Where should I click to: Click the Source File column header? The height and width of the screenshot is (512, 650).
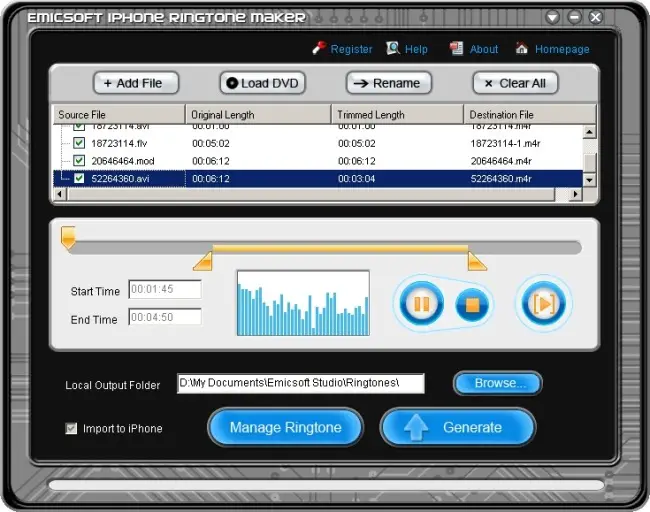[119, 114]
